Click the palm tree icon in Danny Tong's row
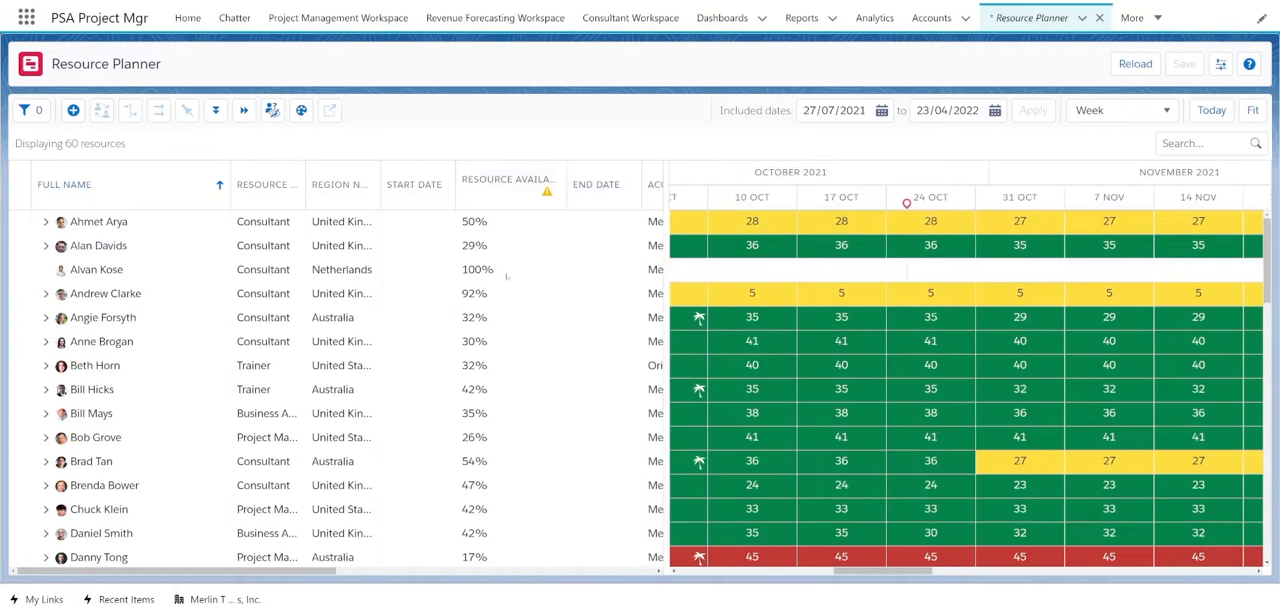Image resolution: width=1280 pixels, height=606 pixels. pyautogui.click(x=699, y=557)
